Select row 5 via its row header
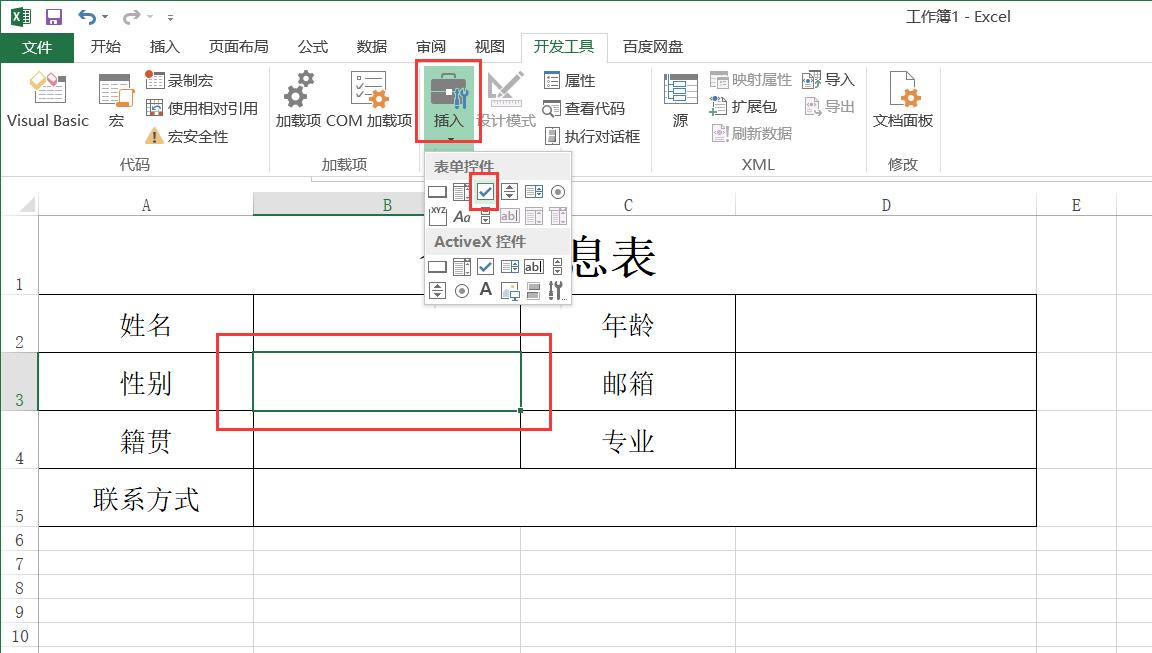The width and height of the screenshot is (1152, 653). 19,498
